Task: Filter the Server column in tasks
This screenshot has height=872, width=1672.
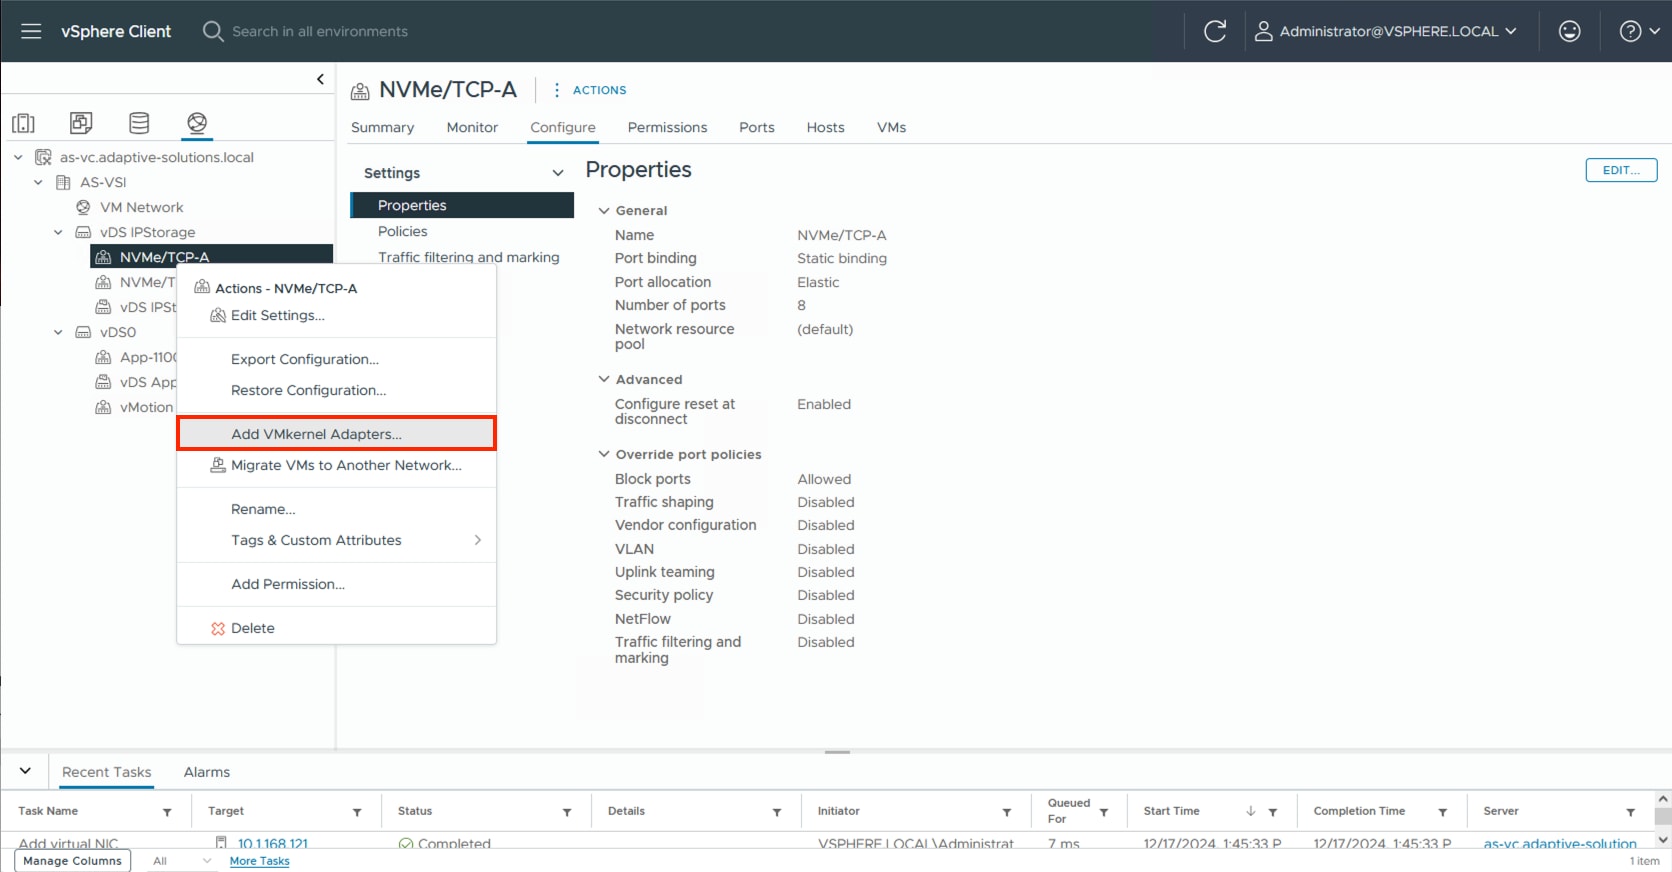Action: pos(1631,812)
